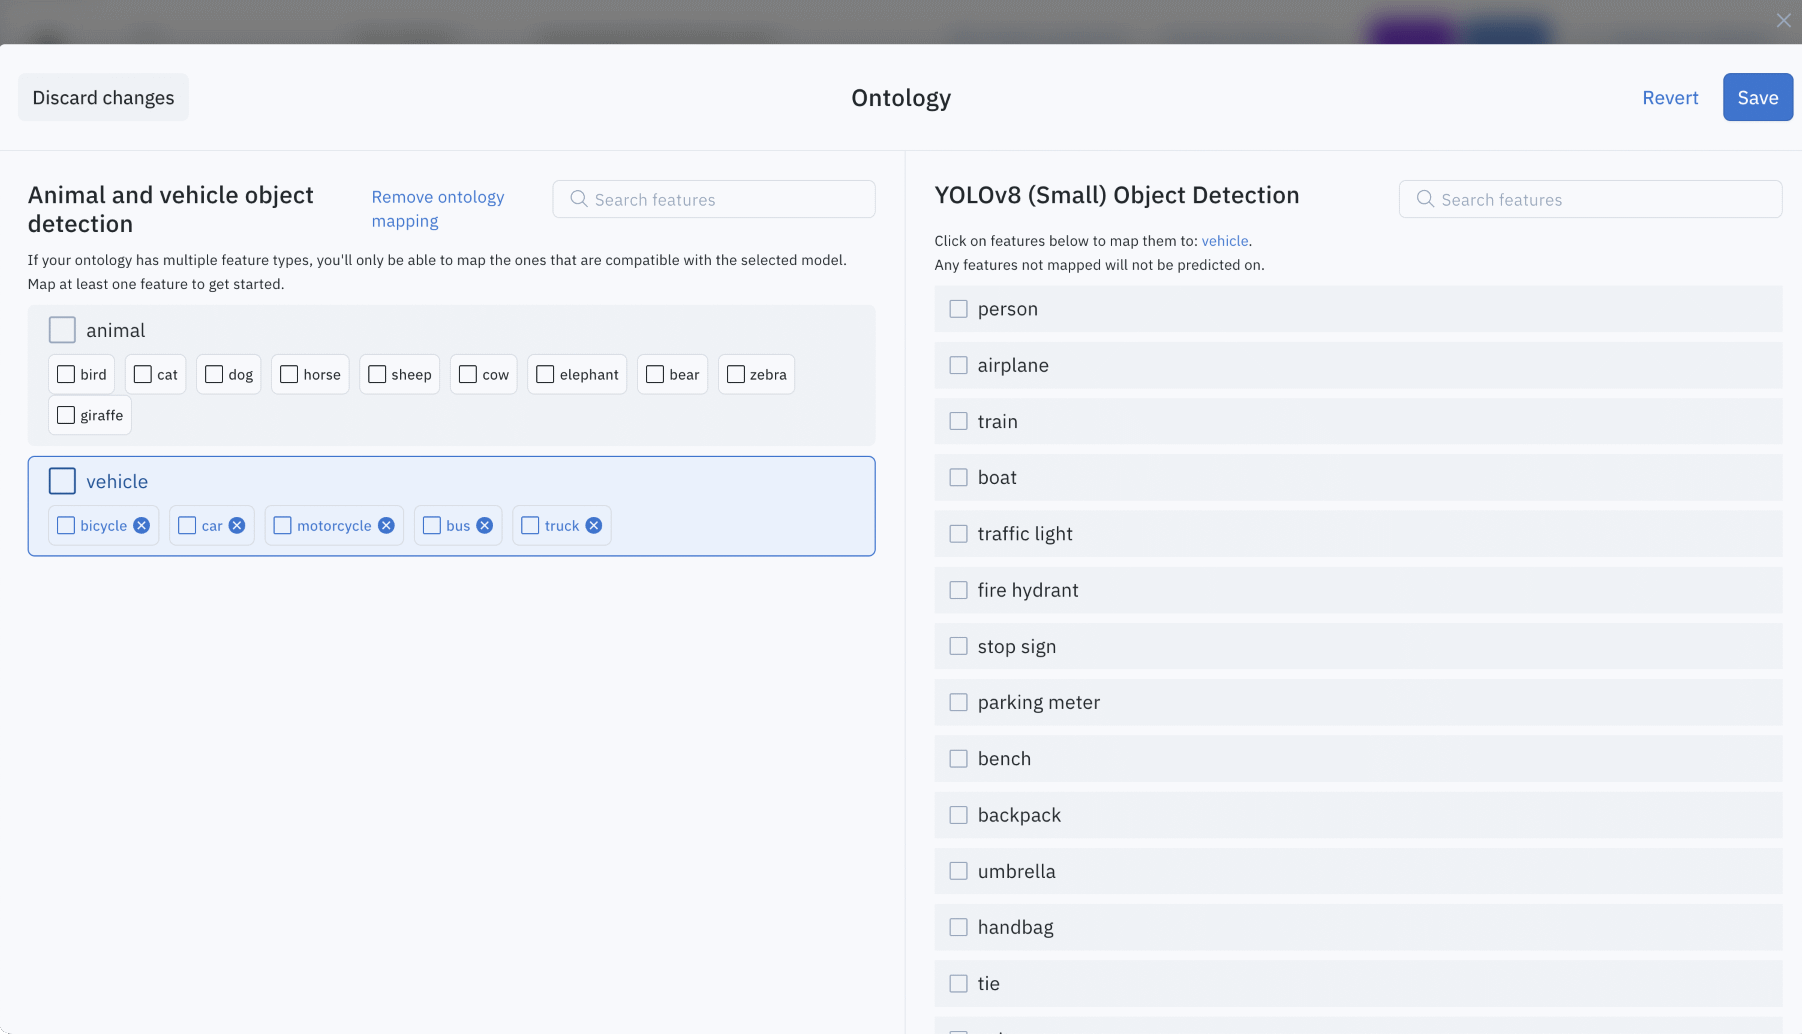The width and height of the screenshot is (1802, 1034).
Task: Close the Ontology dialog with top-right X
Action: 1783,20
